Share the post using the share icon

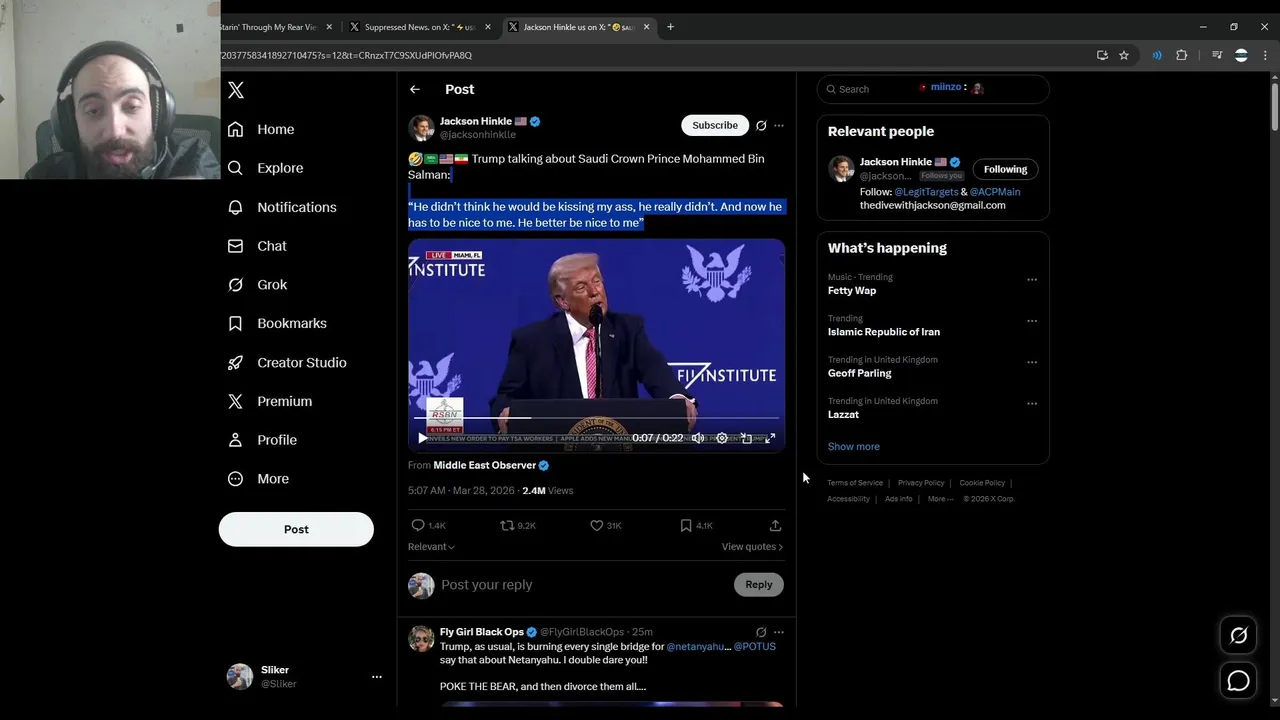(x=775, y=525)
